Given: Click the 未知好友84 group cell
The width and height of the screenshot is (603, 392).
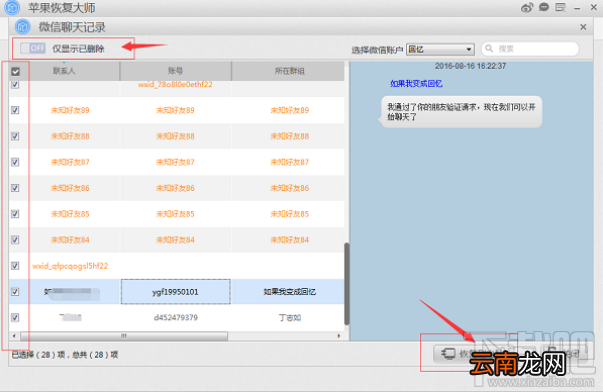Looking at the screenshot, I should [290, 240].
